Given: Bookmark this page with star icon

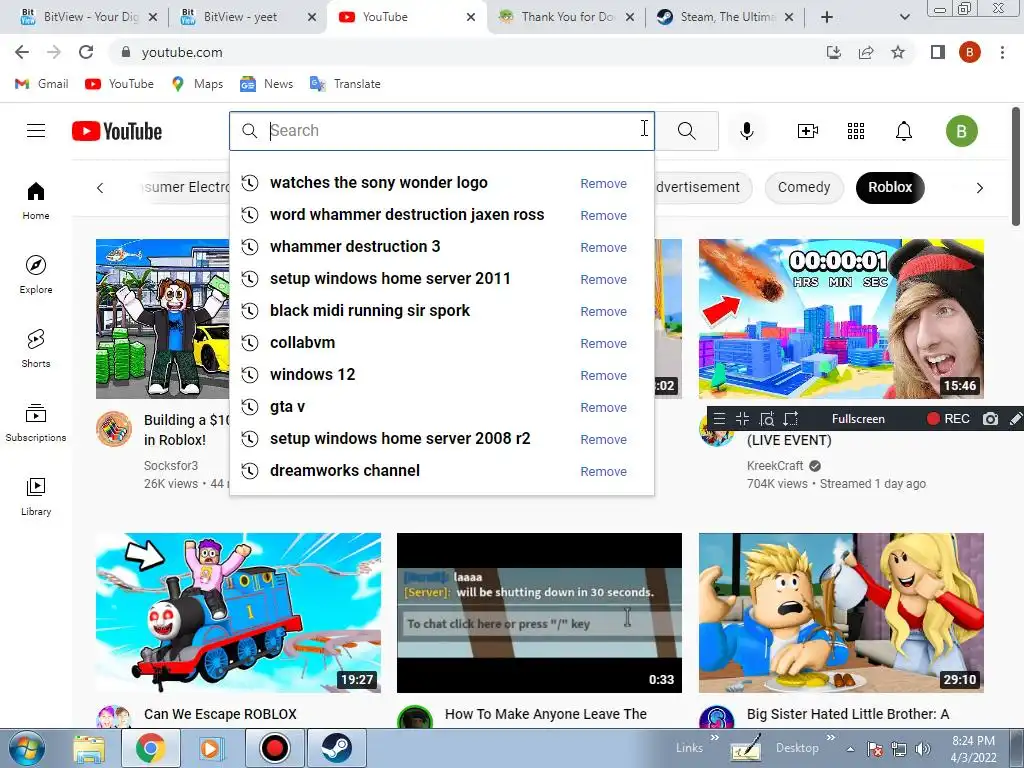Looking at the screenshot, I should pyautogui.click(x=898, y=52).
